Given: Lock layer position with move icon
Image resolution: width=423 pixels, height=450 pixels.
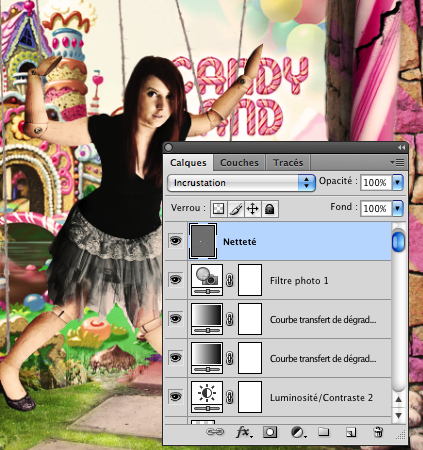Looking at the screenshot, I should pos(253,209).
